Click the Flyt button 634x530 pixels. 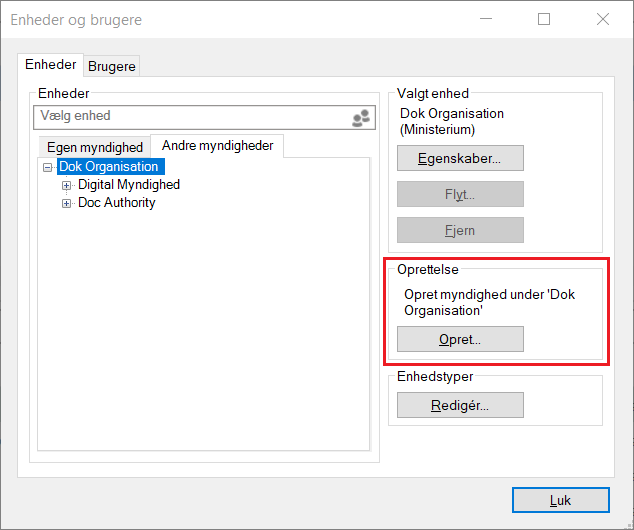[x=460, y=194]
